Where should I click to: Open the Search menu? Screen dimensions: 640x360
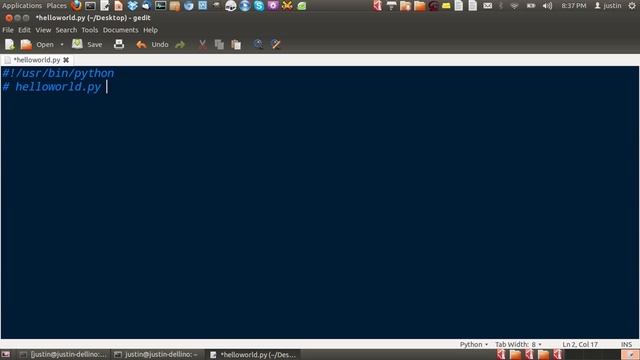pyautogui.click(x=66, y=30)
